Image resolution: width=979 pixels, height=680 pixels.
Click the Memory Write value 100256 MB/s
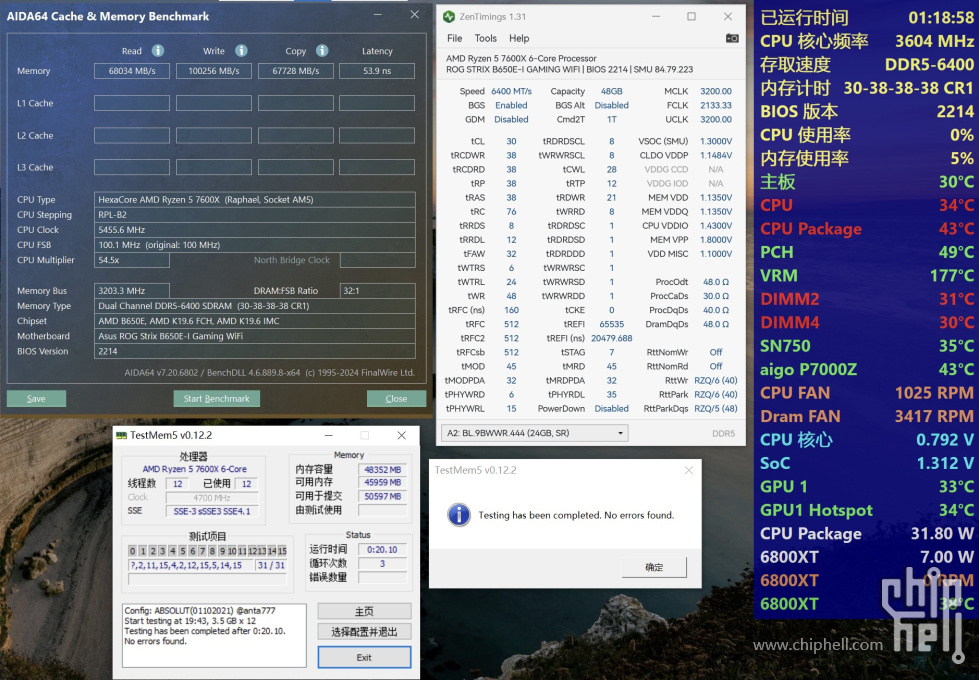tap(214, 71)
